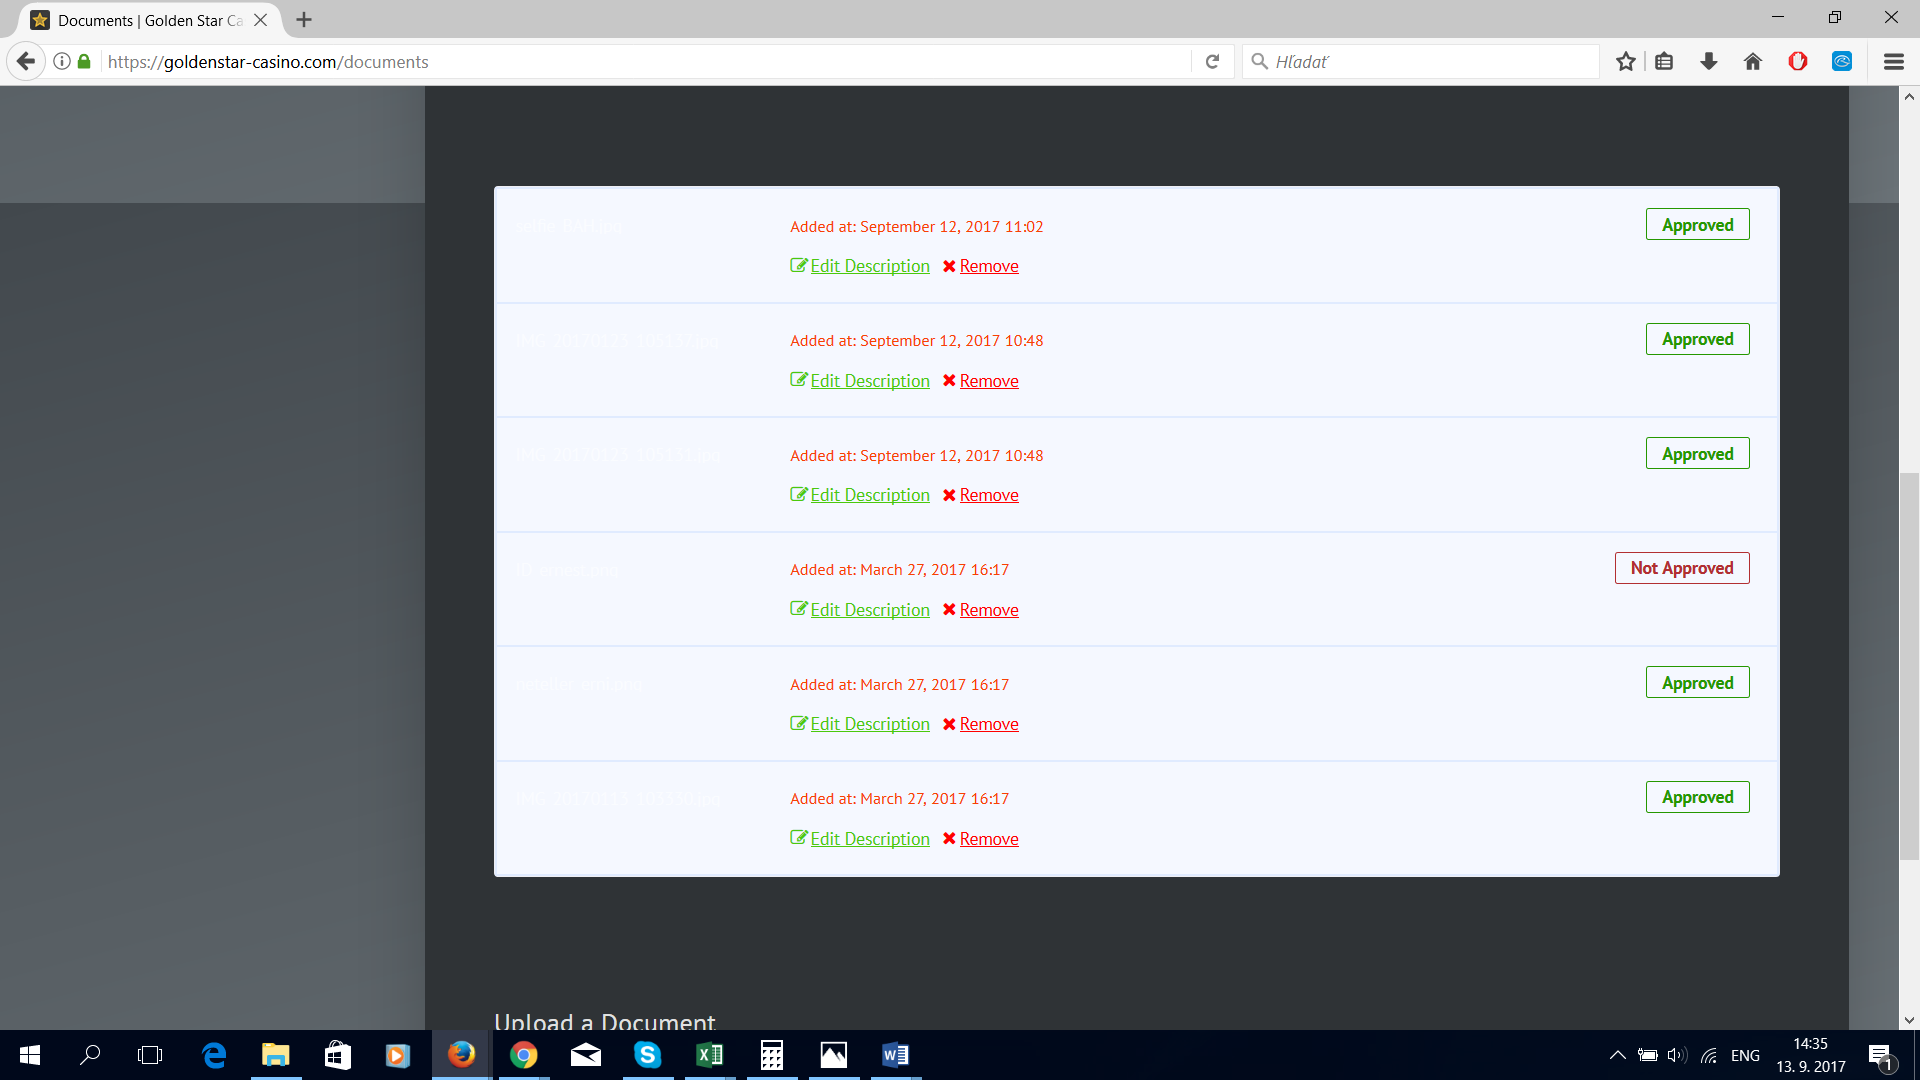The width and height of the screenshot is (1920, 1080).
Task: Open the downloads arrow icon
Action: tap(1709, 61)
